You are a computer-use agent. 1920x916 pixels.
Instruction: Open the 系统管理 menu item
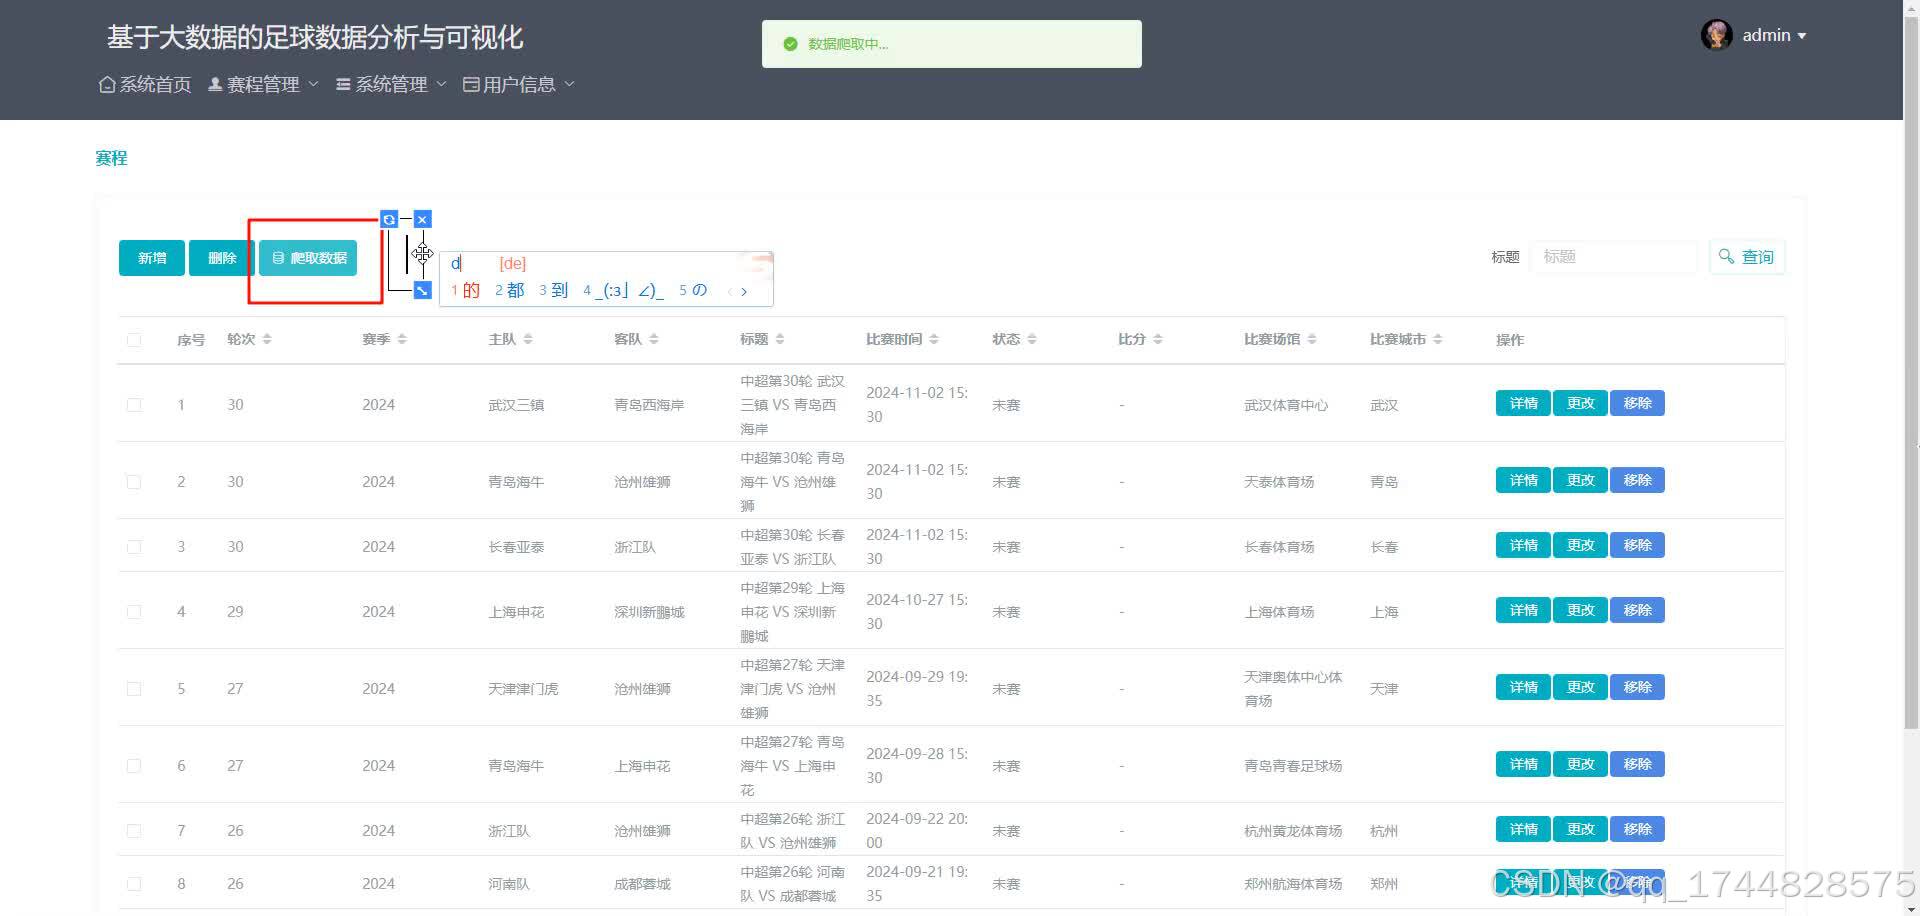coord(391,85)
